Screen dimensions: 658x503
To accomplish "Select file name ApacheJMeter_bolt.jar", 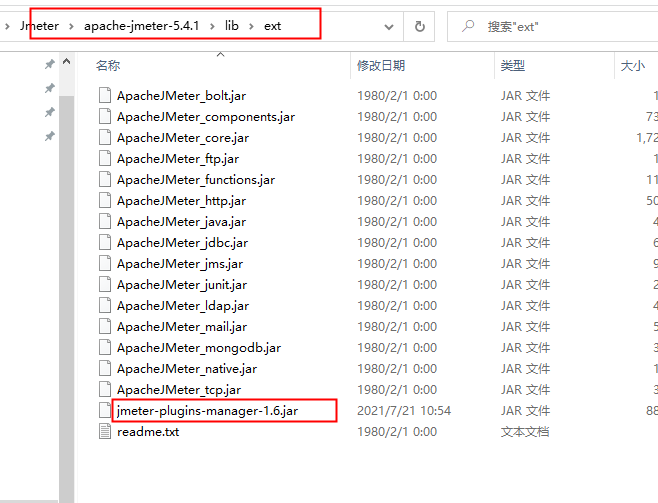I will [x=181, y=96].
